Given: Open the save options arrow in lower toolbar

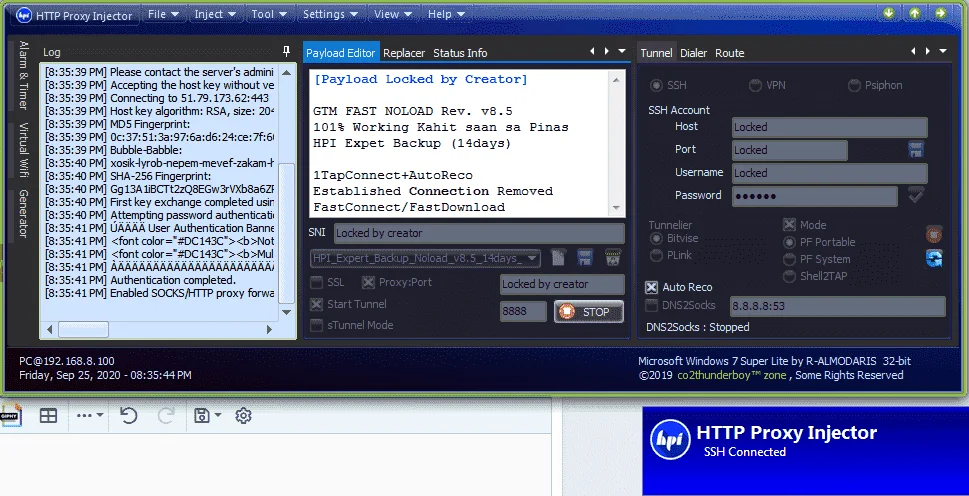Looking at the screenshot, I should coord(218,416).
